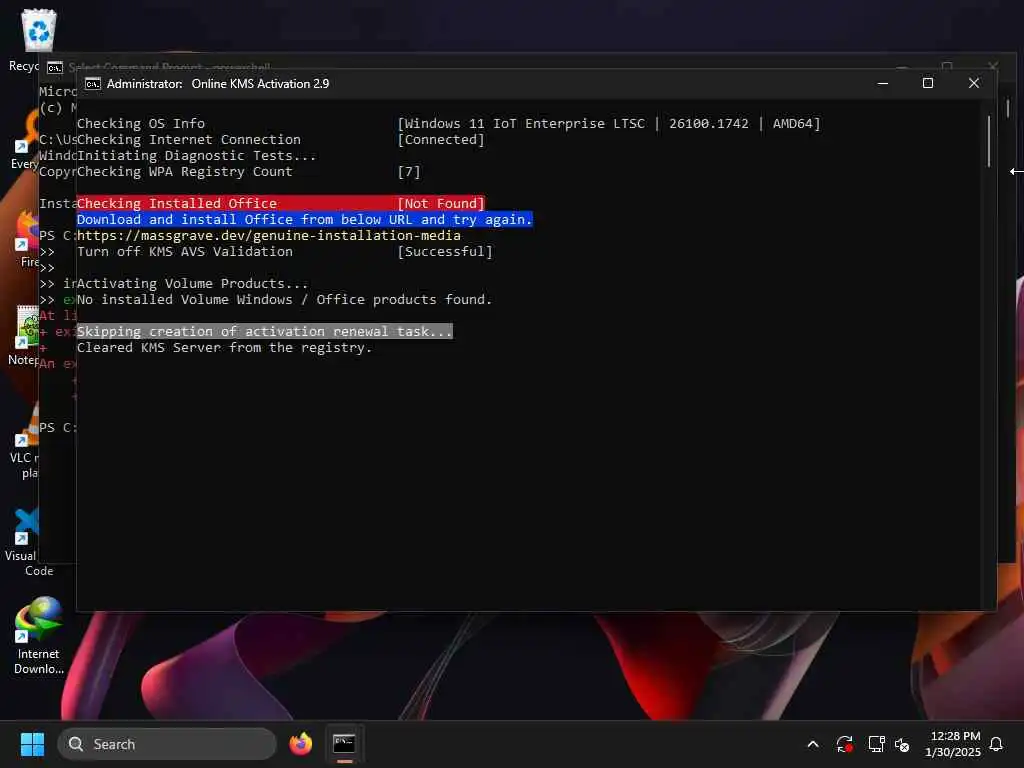This screenshot has width=1024, height=768.
Task: Click the taskbar Search box
Action: tap(167, 744)
